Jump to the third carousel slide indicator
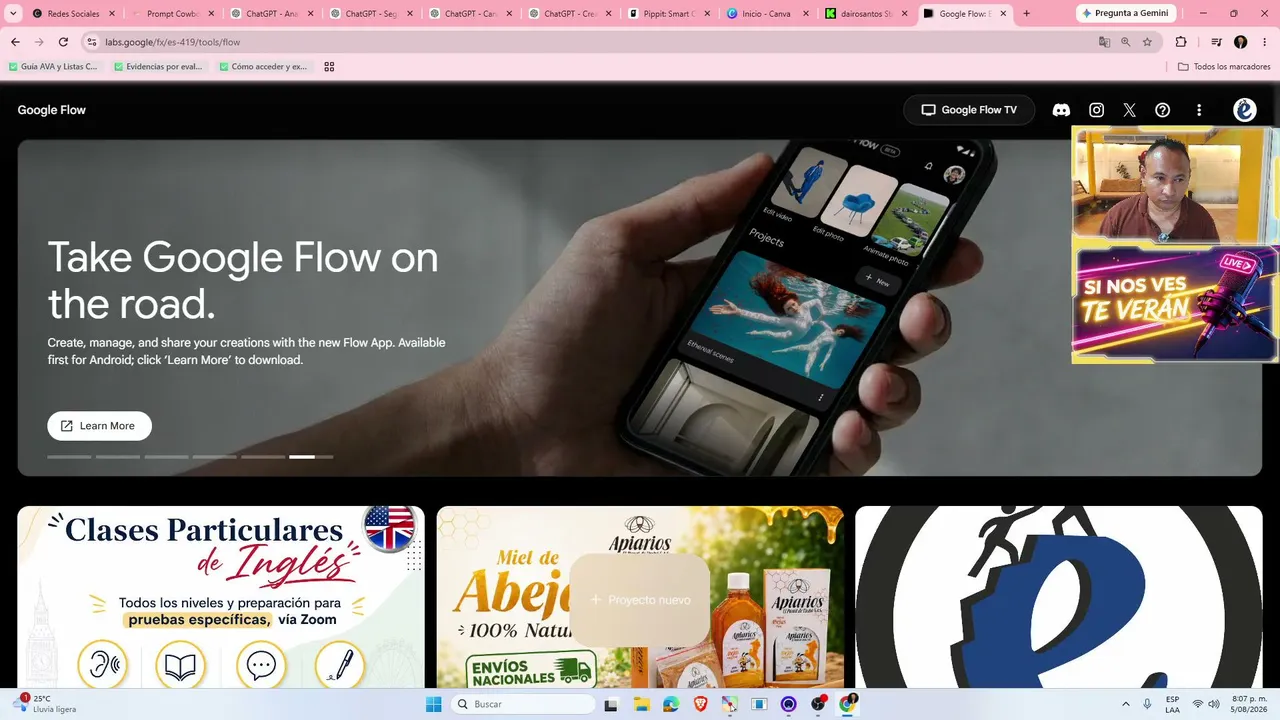The image size is (1280, 720). (x=166, y=457)
